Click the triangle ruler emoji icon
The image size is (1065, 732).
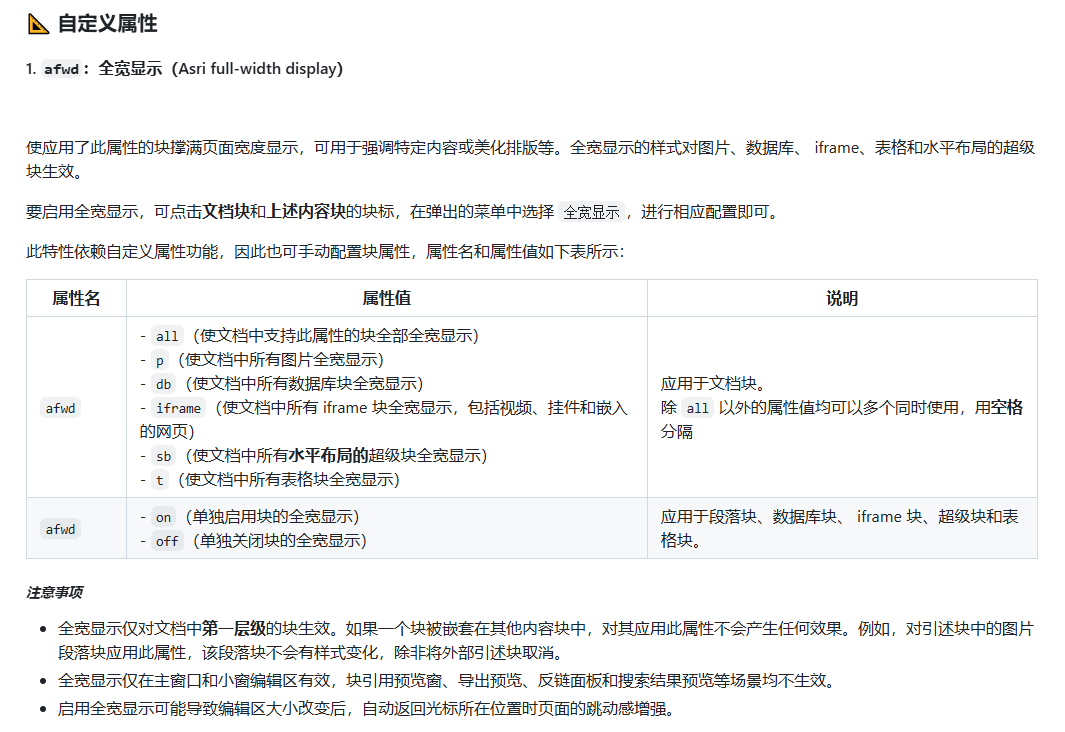[x=38, y=24]
